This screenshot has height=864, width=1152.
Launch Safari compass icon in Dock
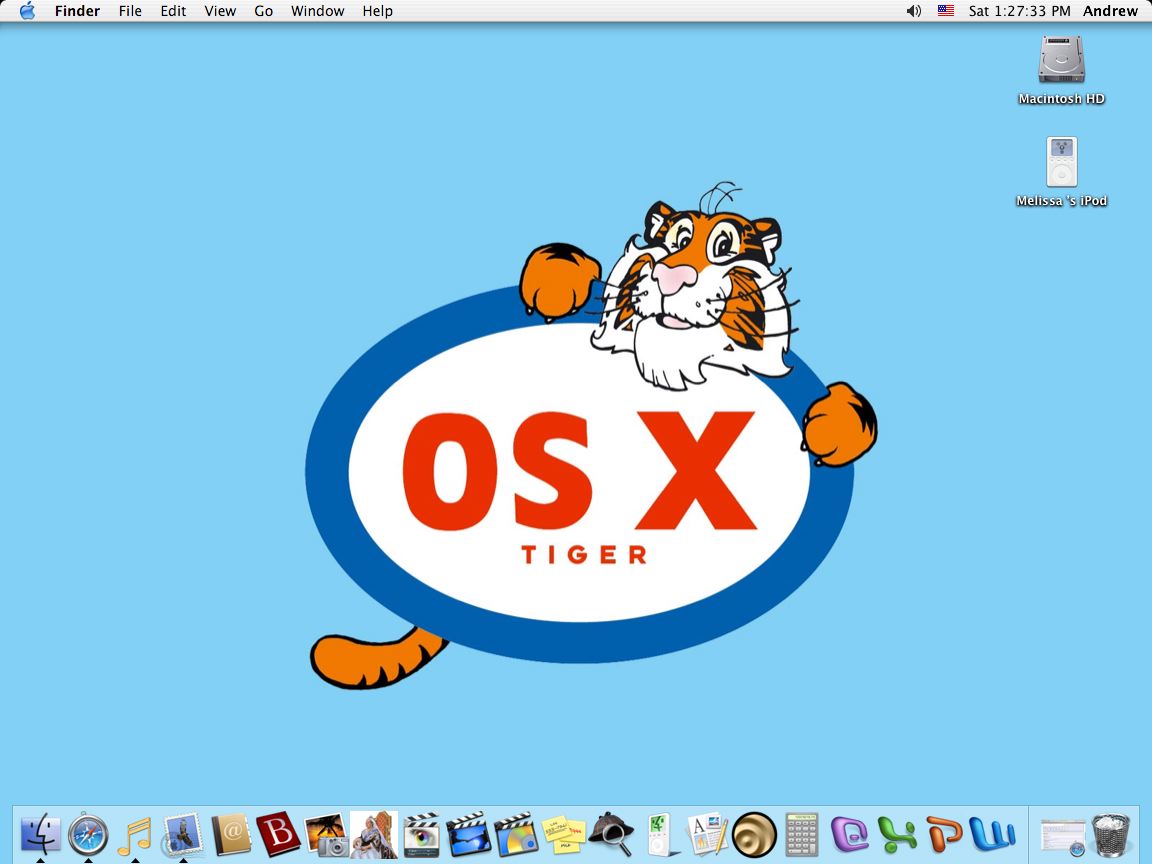(x=88, y=835)
